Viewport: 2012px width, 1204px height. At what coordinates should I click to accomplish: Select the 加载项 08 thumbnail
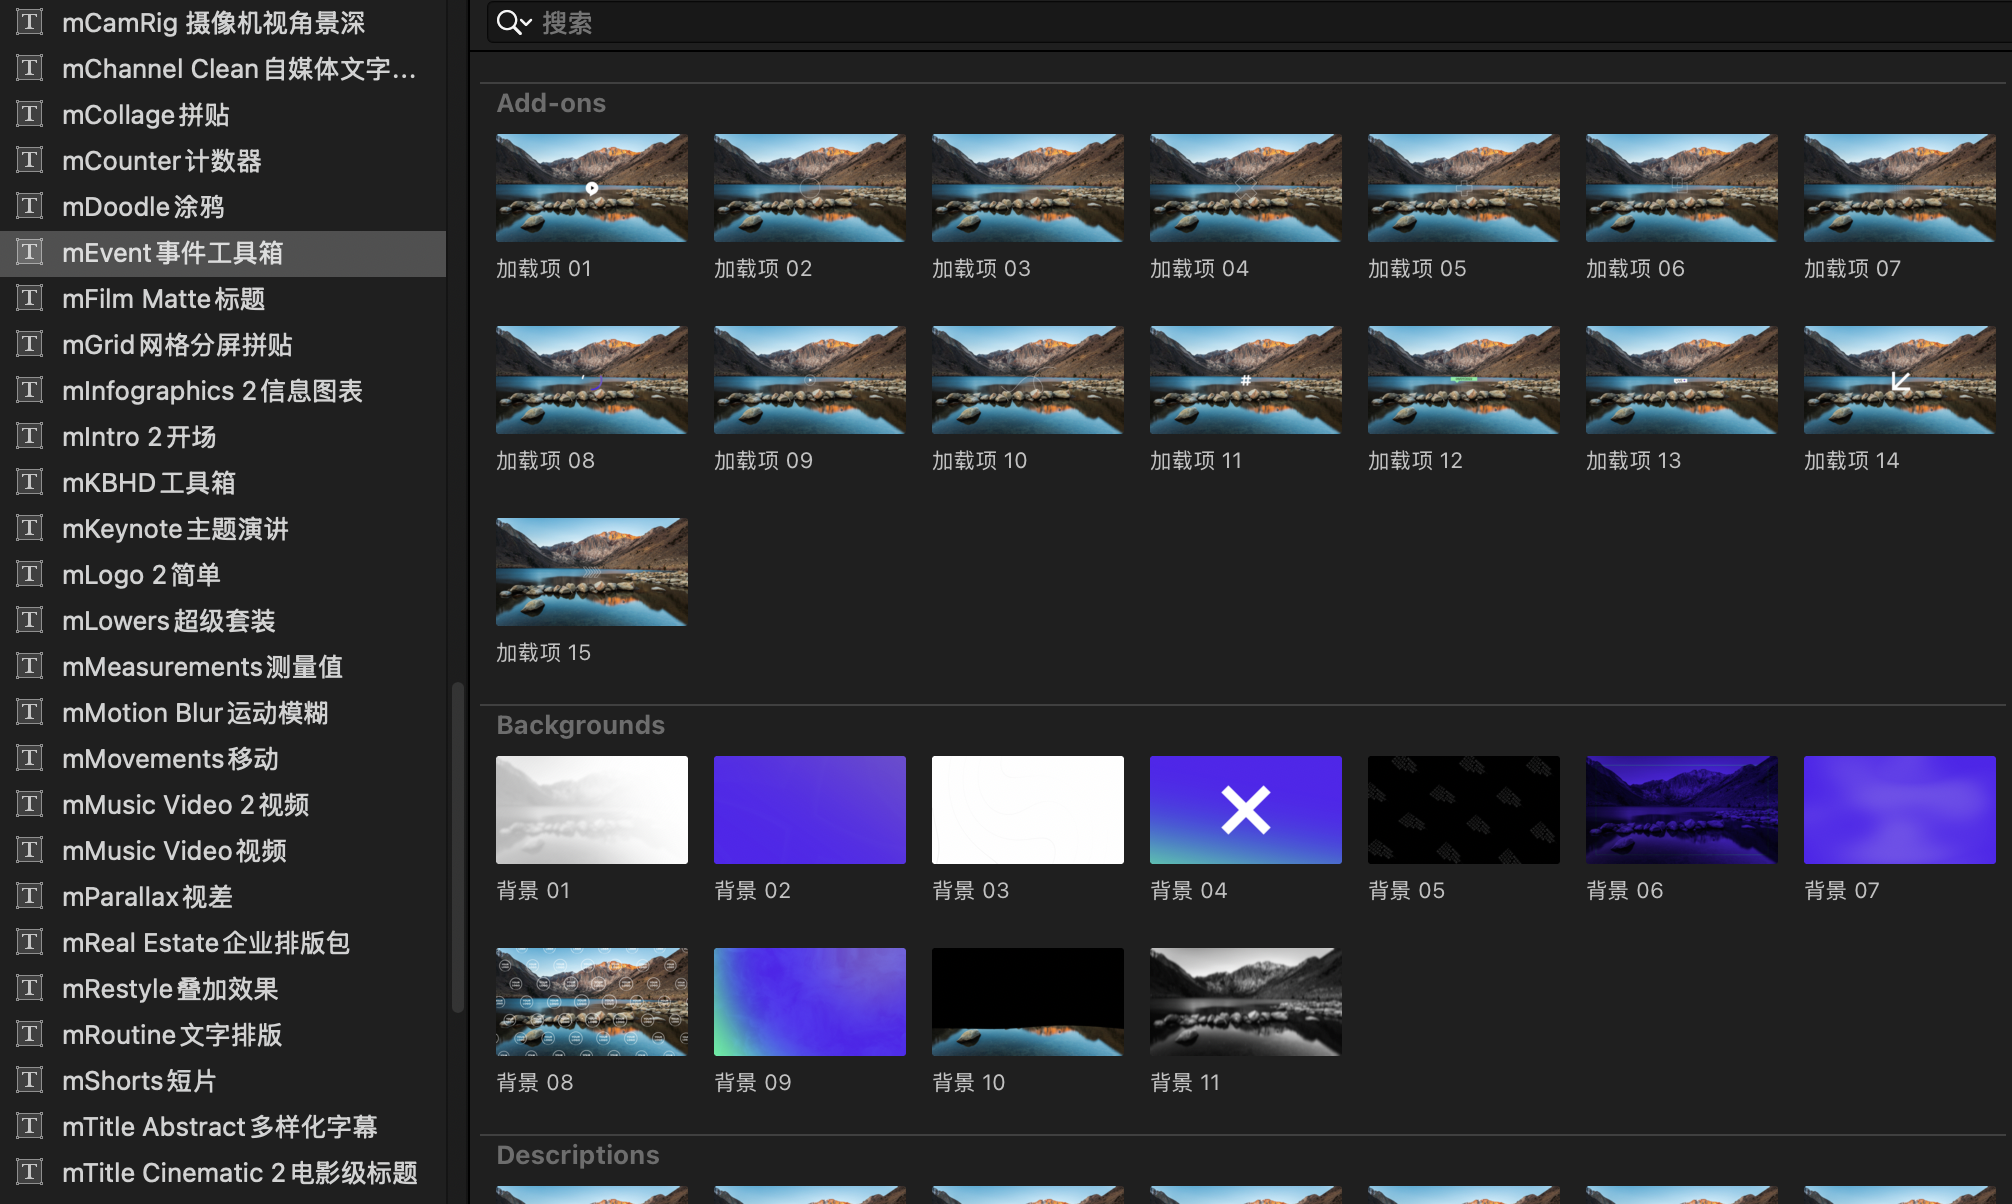(x=592, y=380)
